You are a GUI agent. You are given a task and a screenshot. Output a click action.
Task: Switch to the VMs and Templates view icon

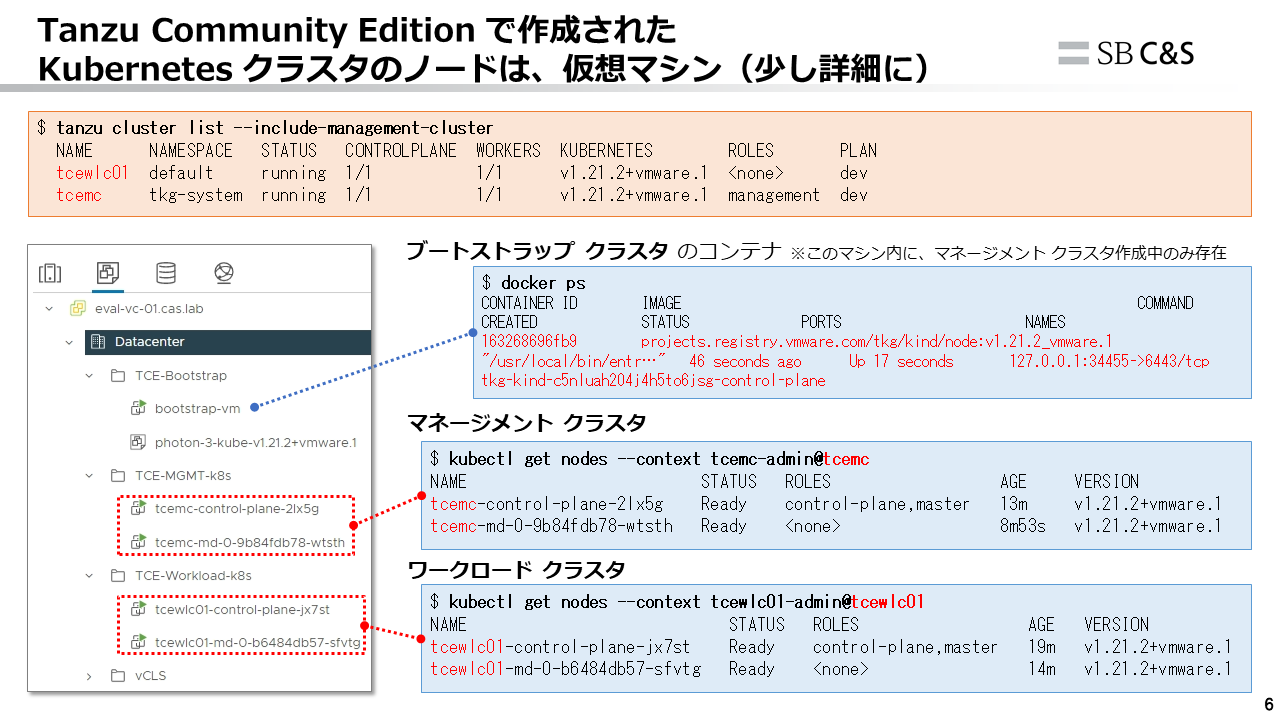coord(107,272)
